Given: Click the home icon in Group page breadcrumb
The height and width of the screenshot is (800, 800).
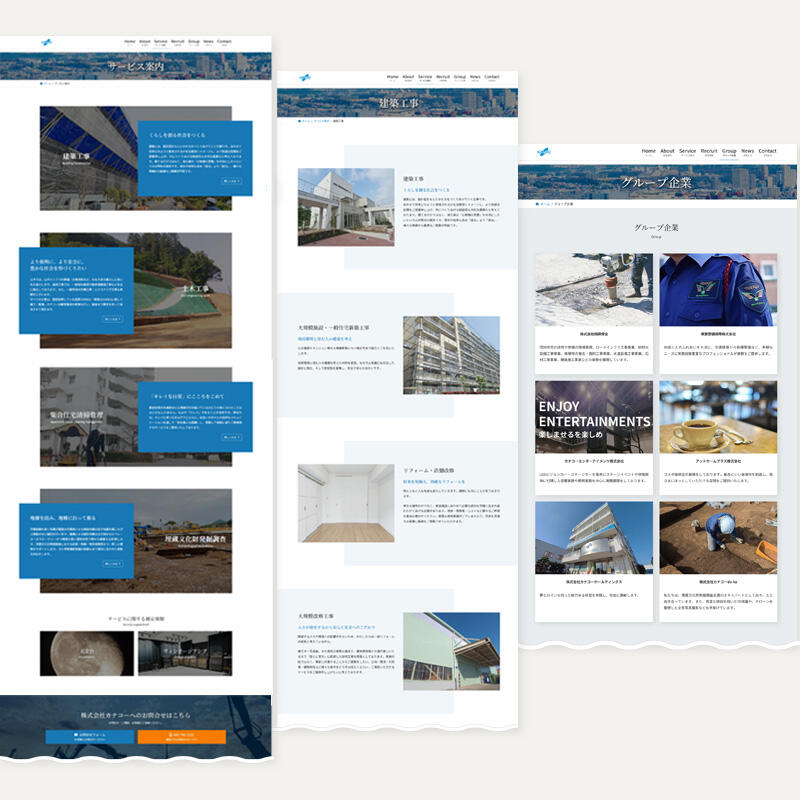Looking at the screenshot, I should click(x=537, y=204).
